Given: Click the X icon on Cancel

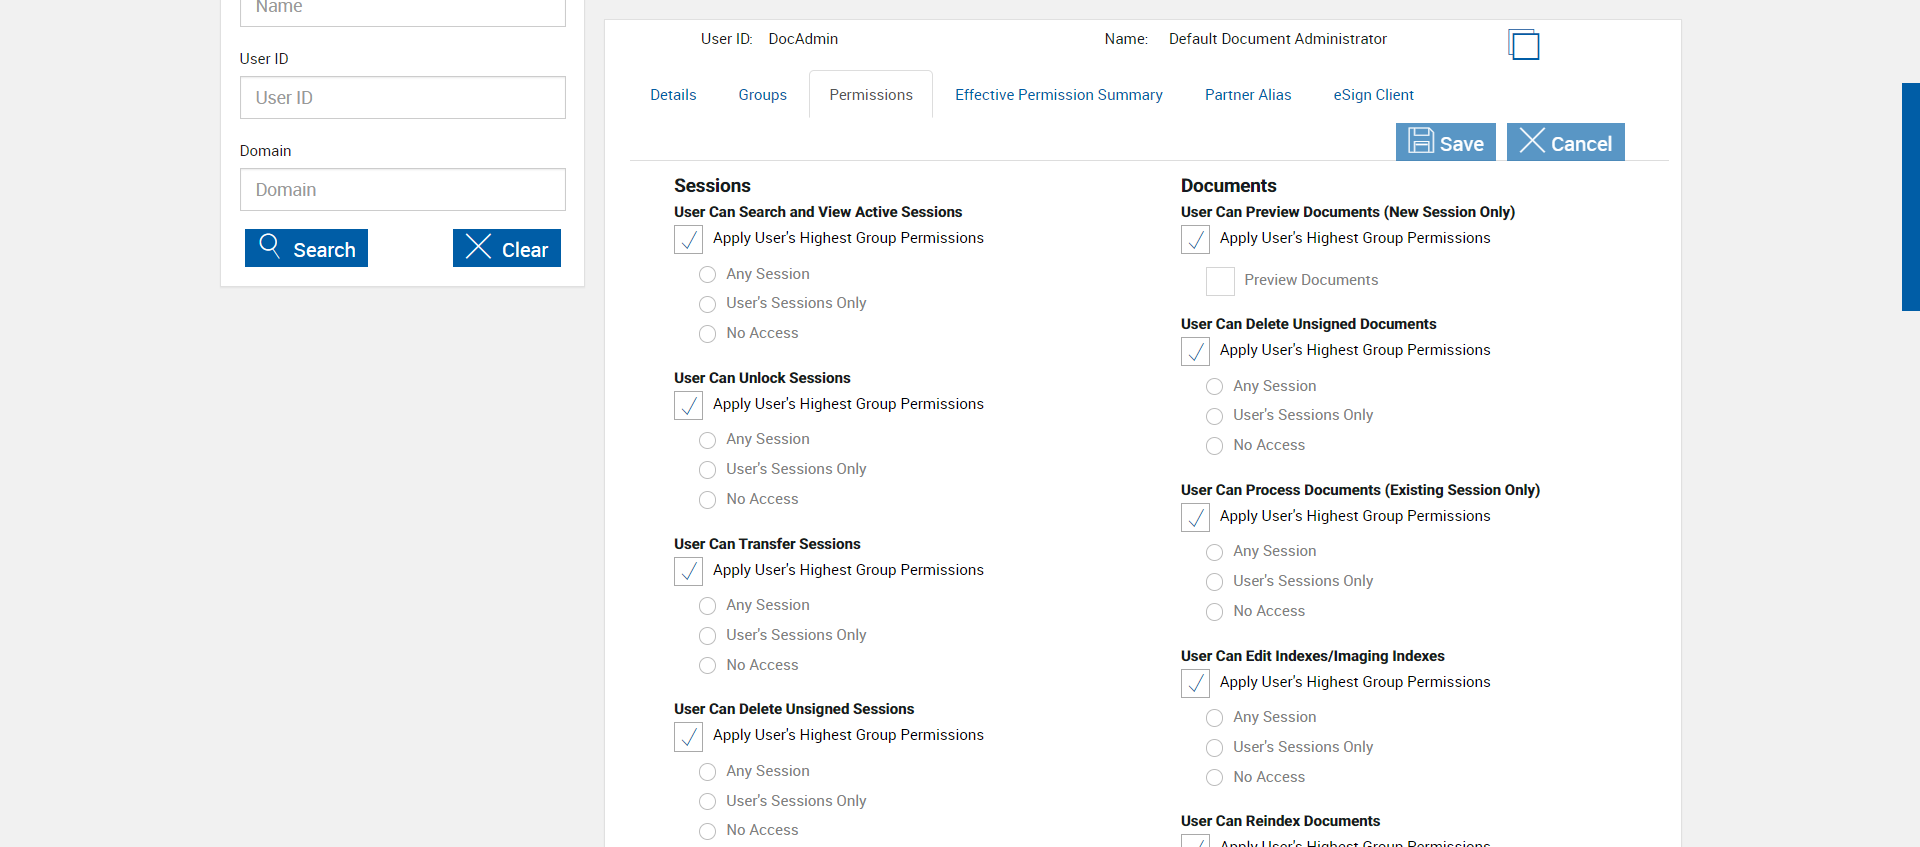Looking at the screenshot, I should pyautogui.click(x=1532, y=141).
